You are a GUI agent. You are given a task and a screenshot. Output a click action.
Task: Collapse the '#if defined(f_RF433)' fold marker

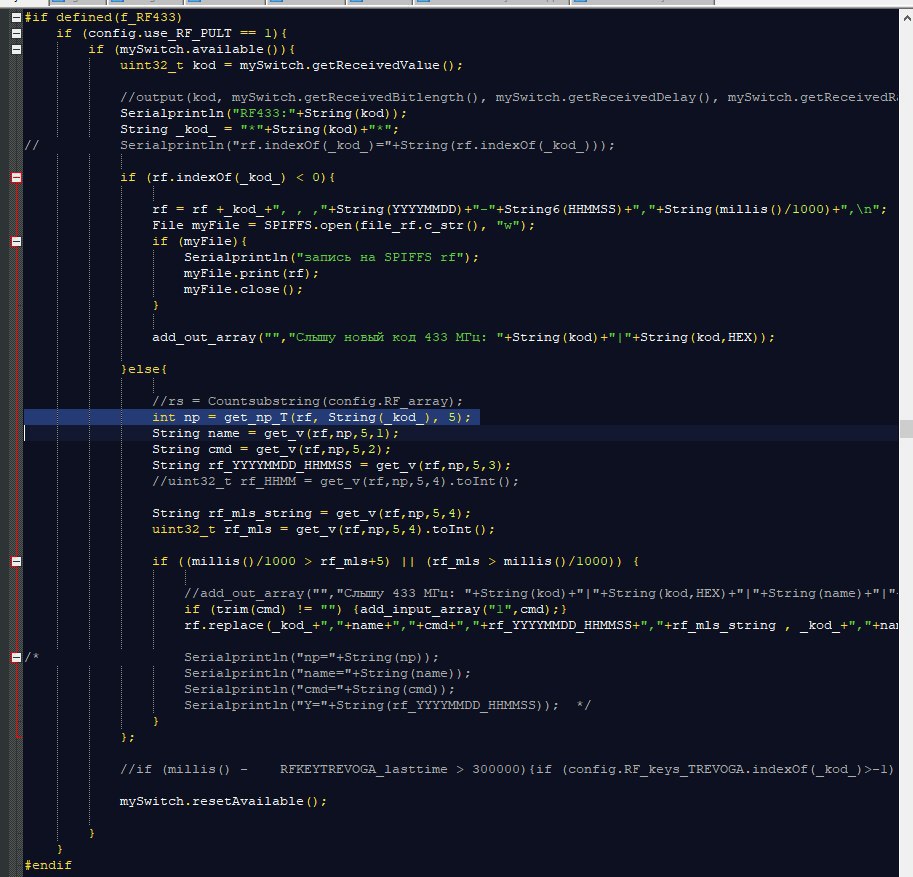point(16,17)
